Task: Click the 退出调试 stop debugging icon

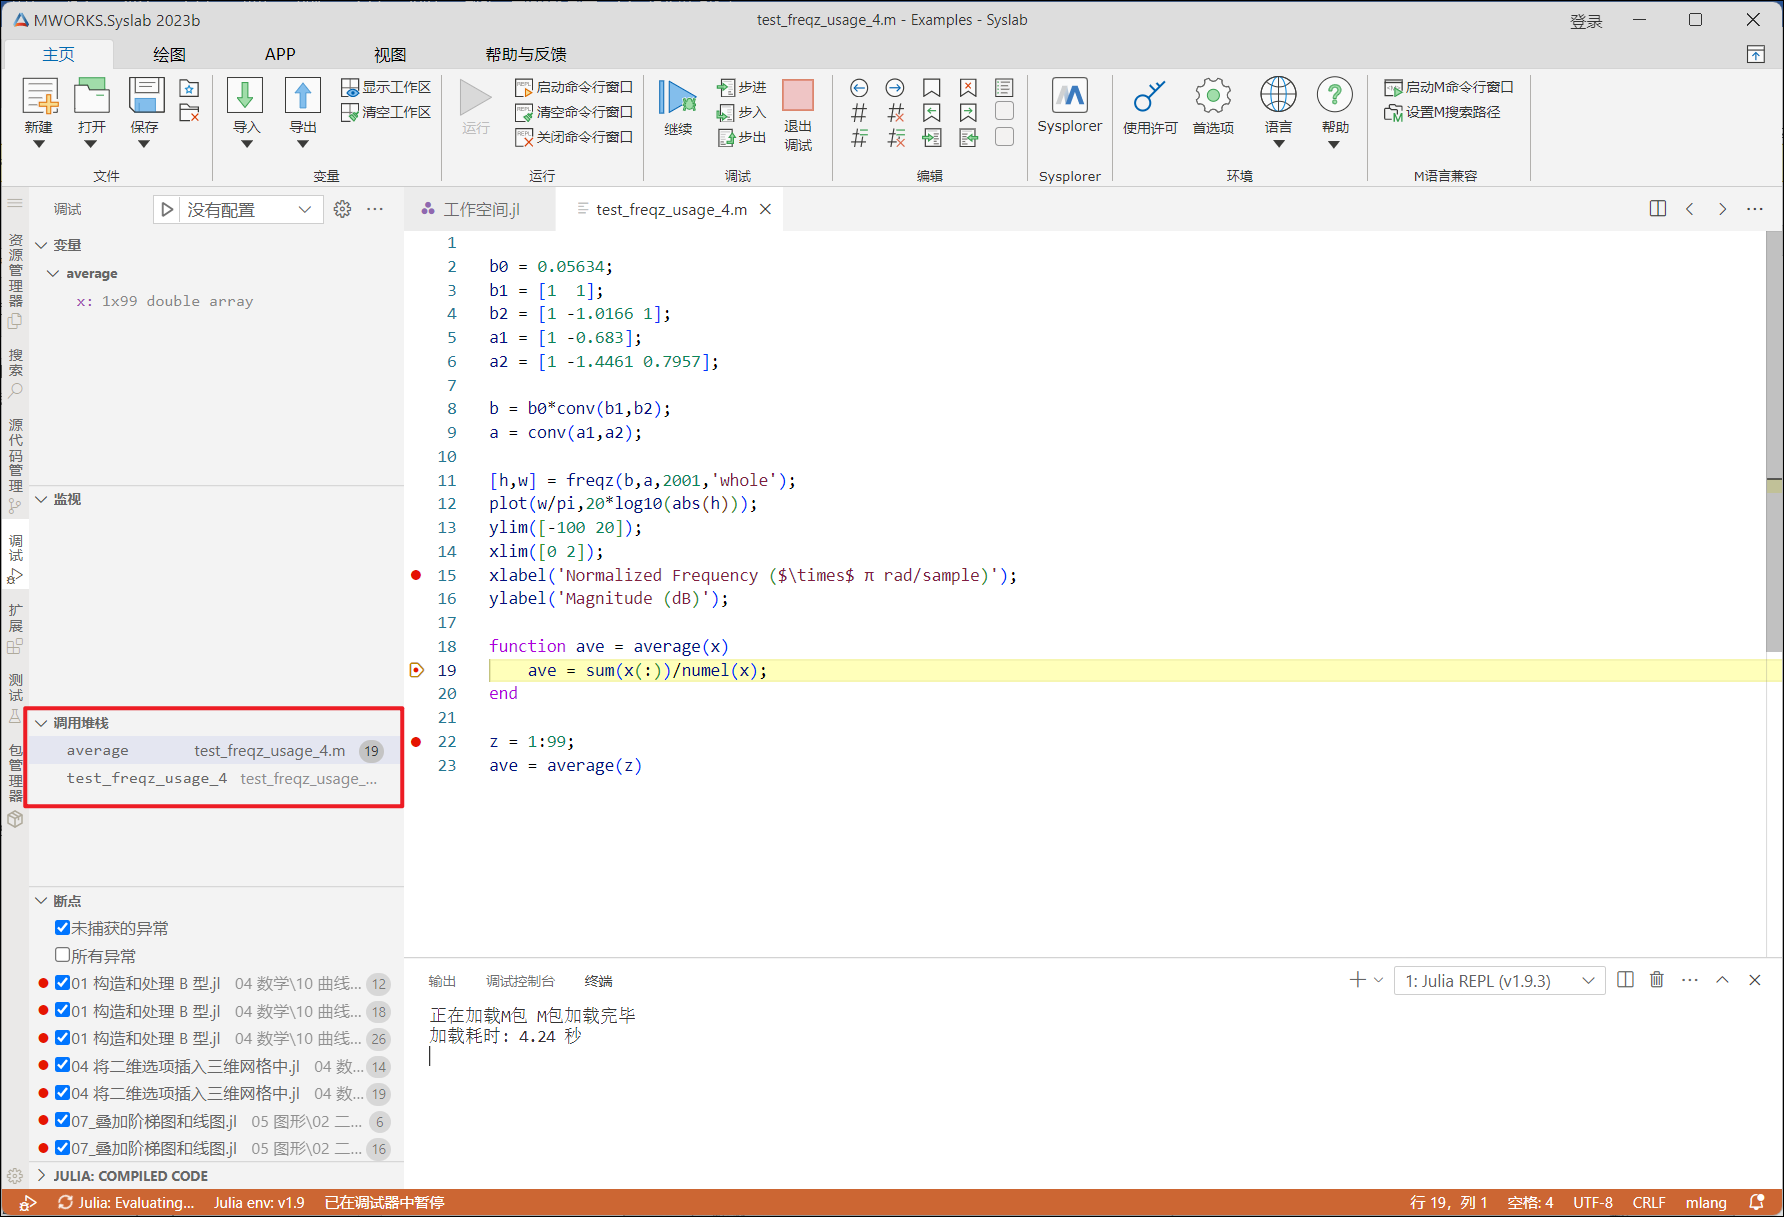Action: point(797,96)
